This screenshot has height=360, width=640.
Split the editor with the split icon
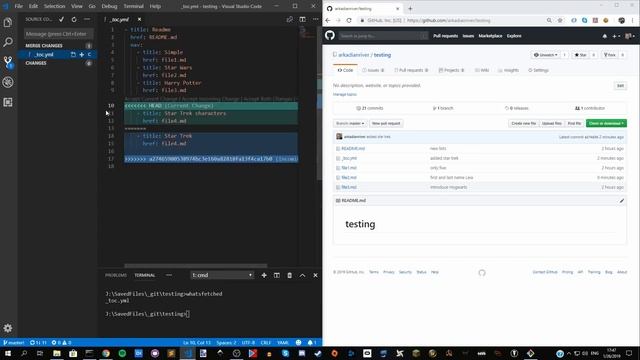pos(302,19)
